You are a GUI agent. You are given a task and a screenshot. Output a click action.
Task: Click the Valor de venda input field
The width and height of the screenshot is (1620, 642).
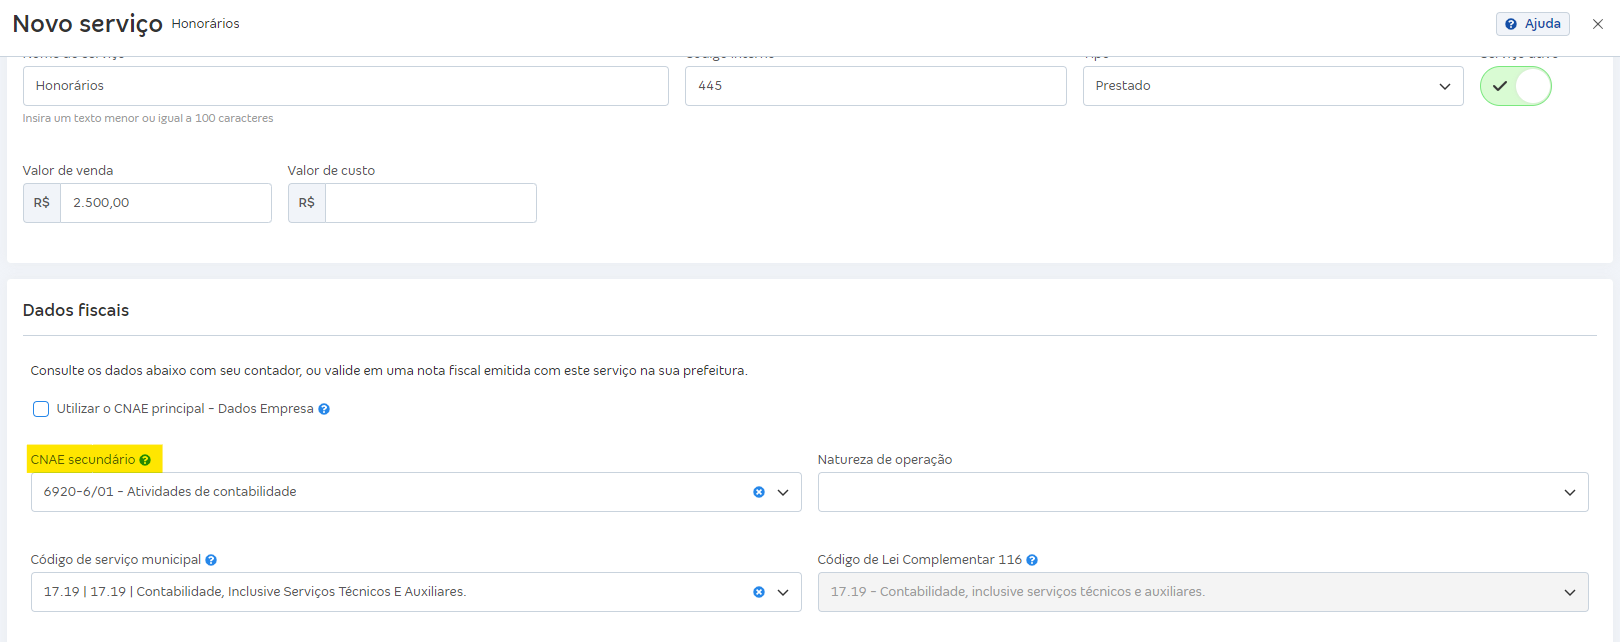165,203
